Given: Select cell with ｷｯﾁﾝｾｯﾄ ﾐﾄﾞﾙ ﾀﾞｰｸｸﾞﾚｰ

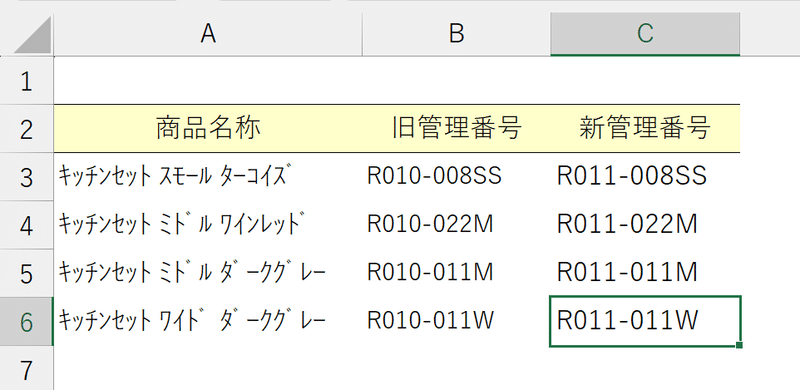Looking at the screenshot, I should click(x=208, y=273).
